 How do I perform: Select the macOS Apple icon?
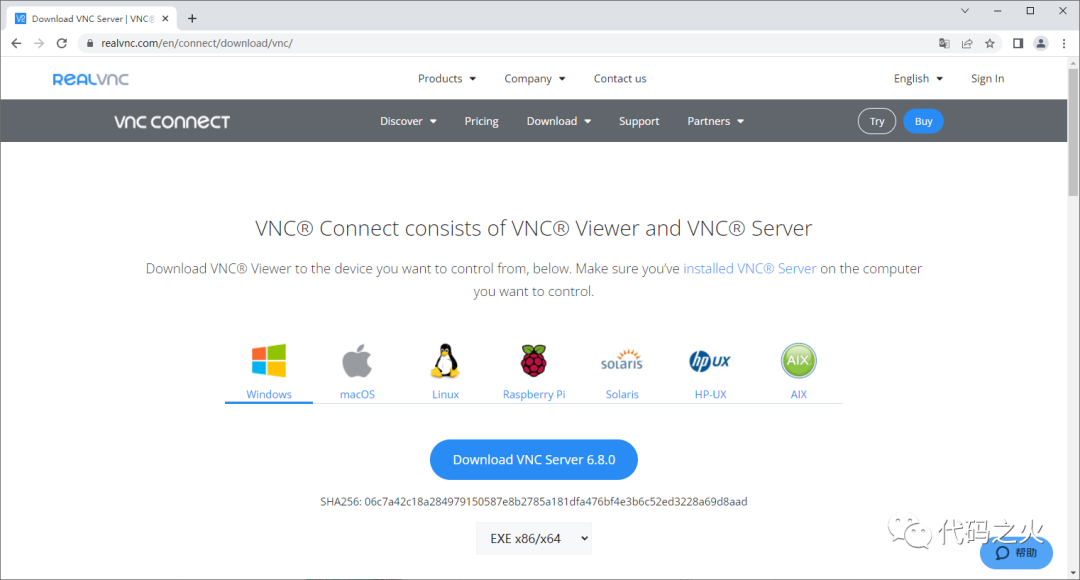tap(357, 360)
